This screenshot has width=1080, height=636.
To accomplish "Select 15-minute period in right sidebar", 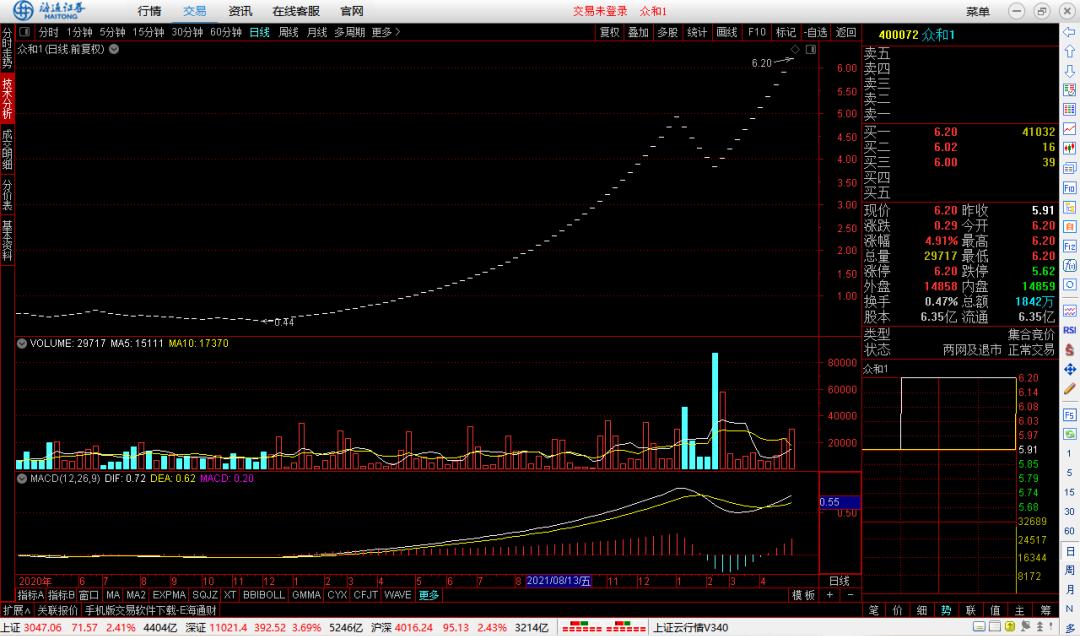I will pos(1070,492).
